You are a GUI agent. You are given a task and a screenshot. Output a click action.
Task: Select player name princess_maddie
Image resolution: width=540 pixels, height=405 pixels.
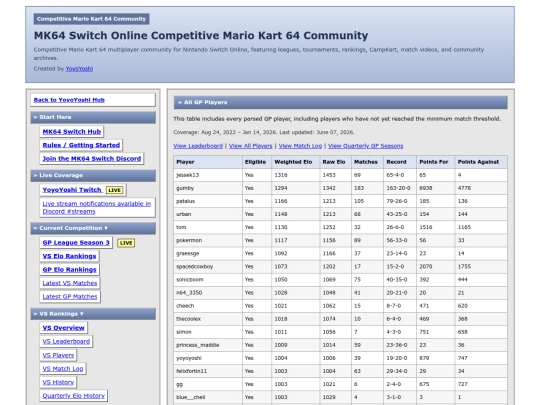pos(198,345)
